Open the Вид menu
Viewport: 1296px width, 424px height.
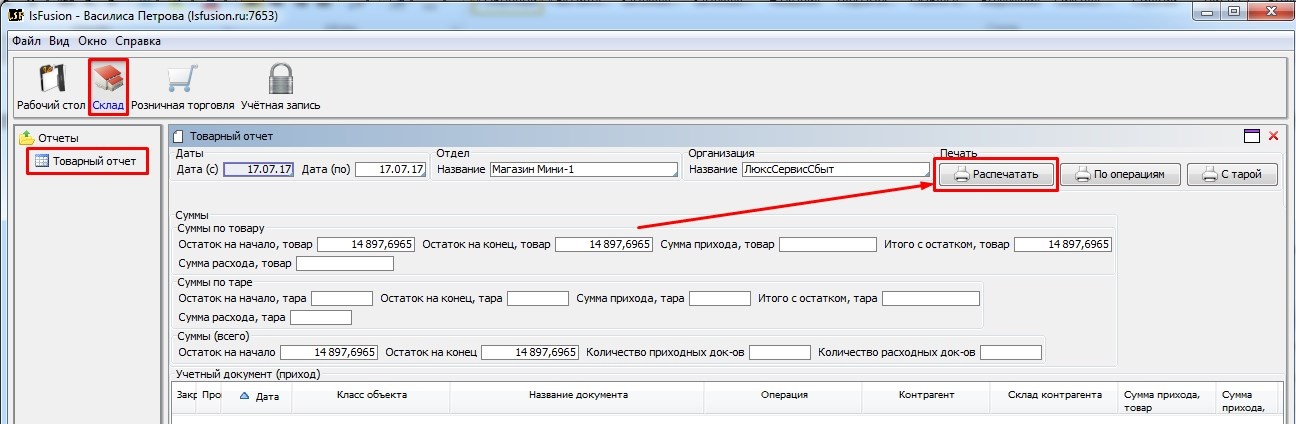pyautogui.click(x=59, y=41)
